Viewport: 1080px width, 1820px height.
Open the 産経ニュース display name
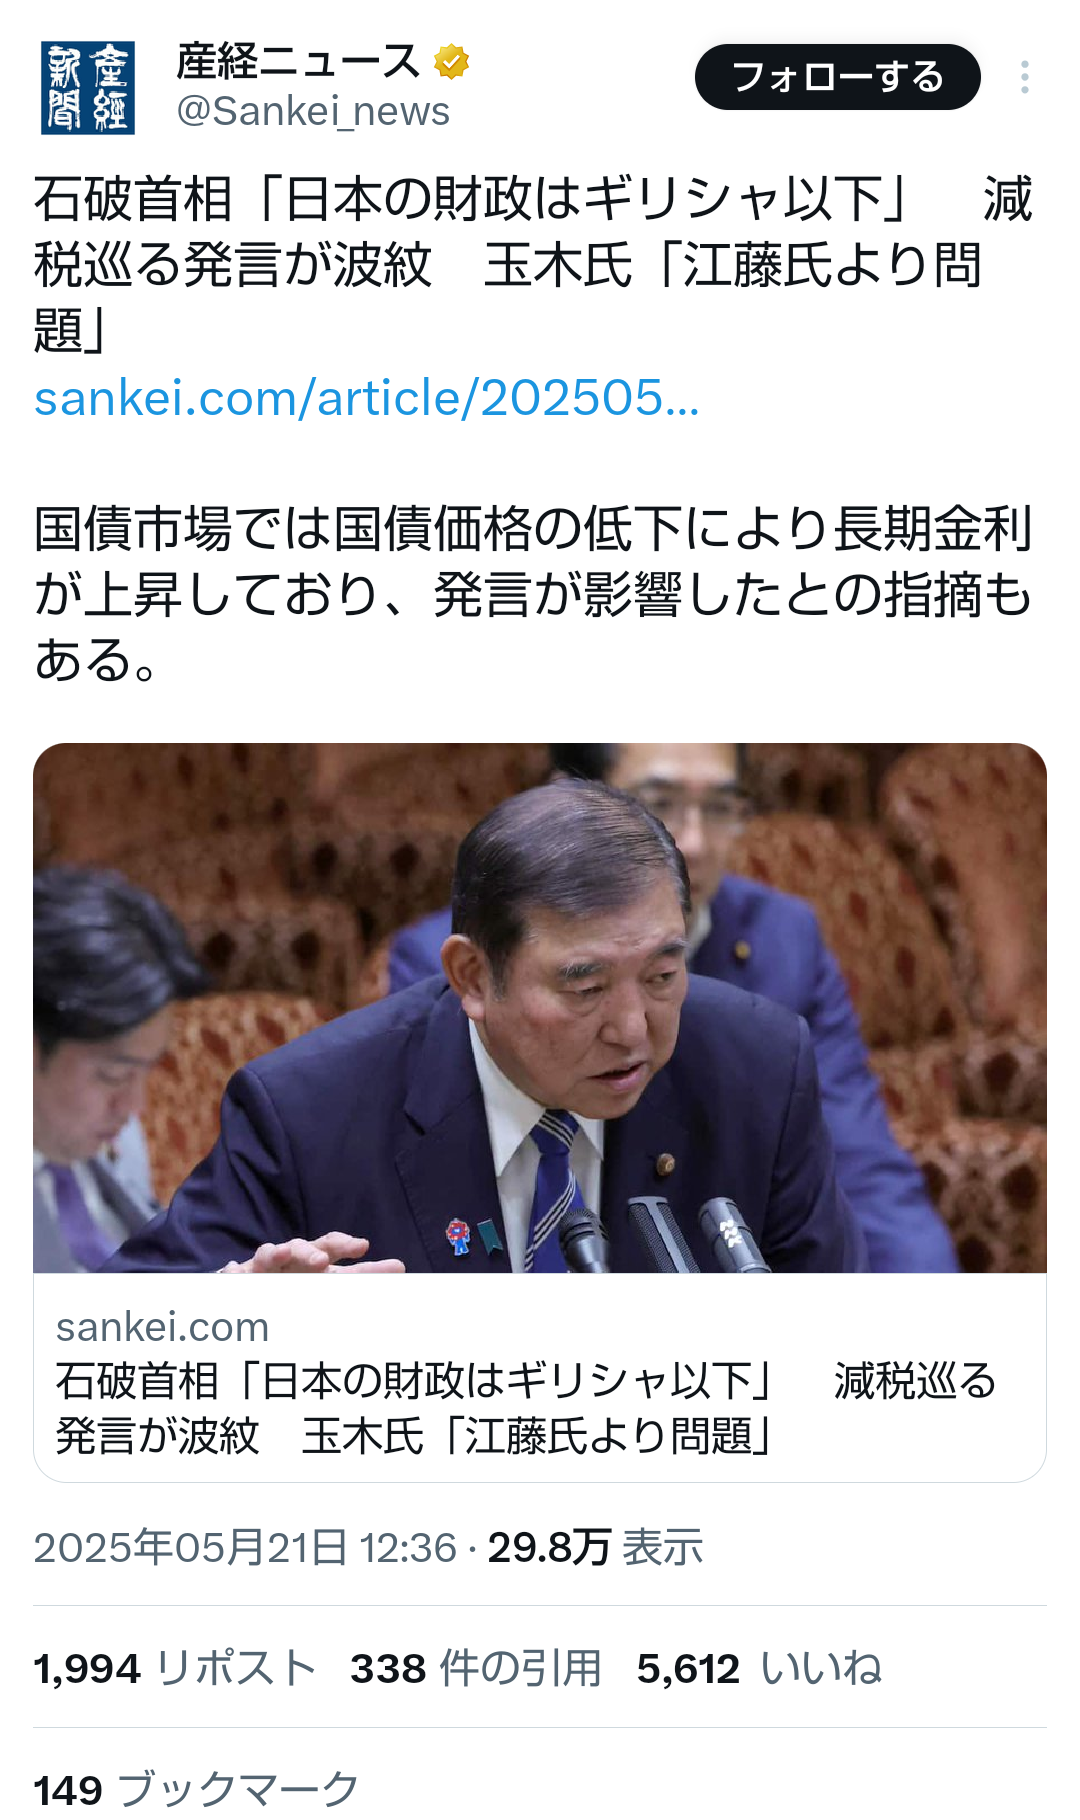[298, 62]
